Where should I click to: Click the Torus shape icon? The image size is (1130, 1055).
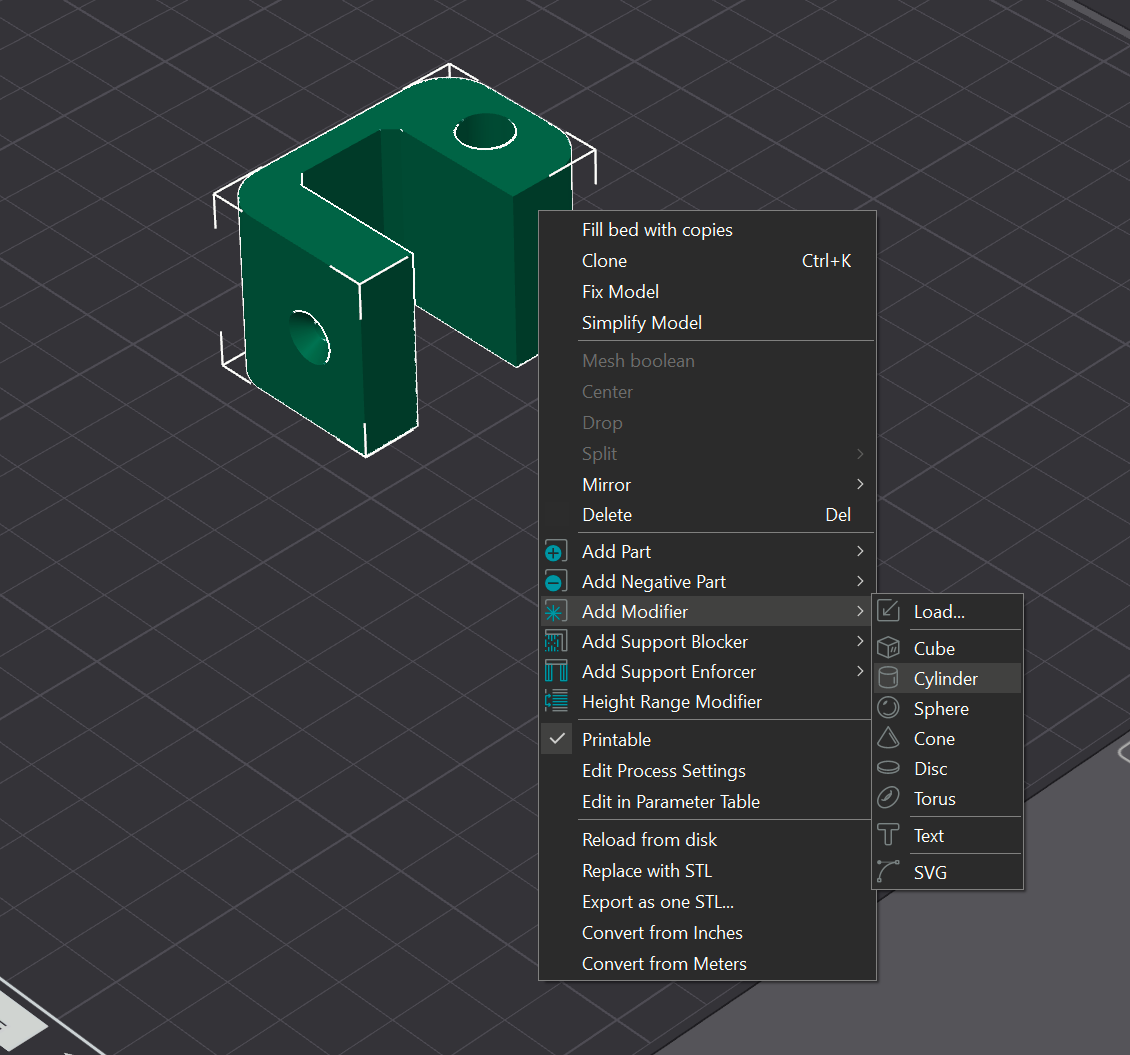coord(889,798)
